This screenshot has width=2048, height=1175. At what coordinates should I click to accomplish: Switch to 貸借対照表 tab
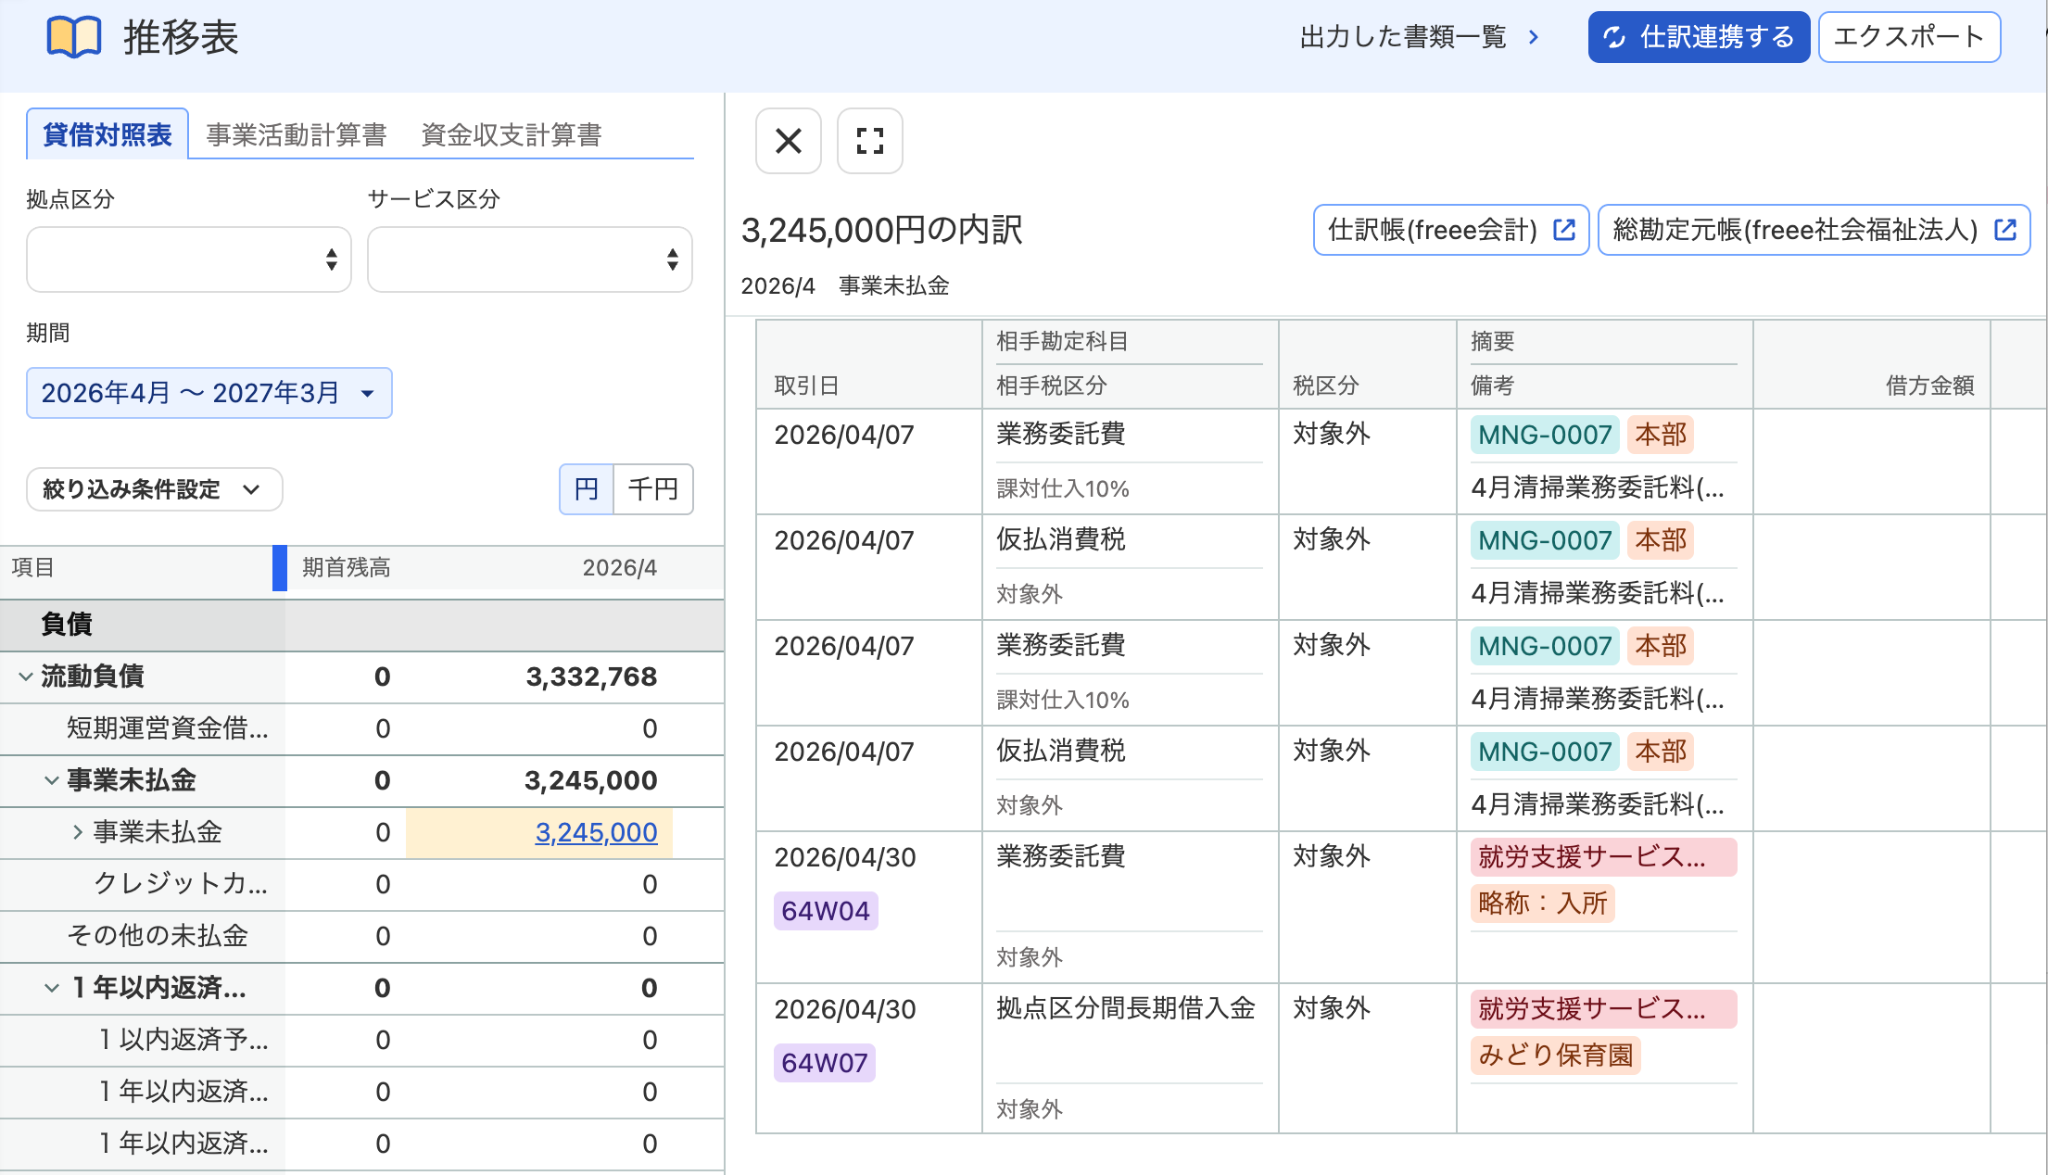coord(107,134)
